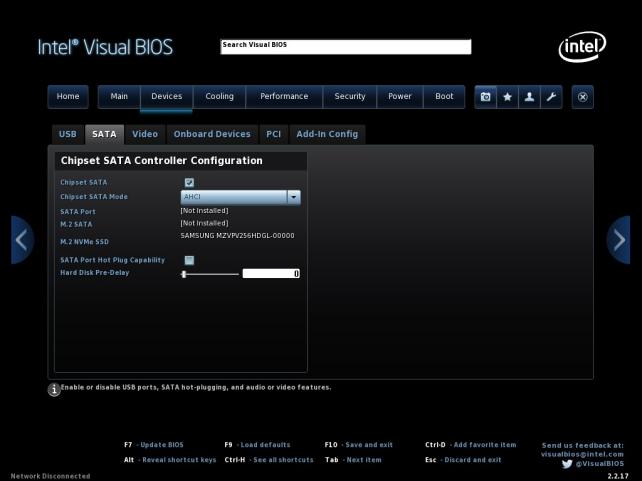Image resolution: width=642 pixels, height=481 pixels.
Task: Click the Hard Disk Pre-Delay slider handle
Action: tap(184, 273)
